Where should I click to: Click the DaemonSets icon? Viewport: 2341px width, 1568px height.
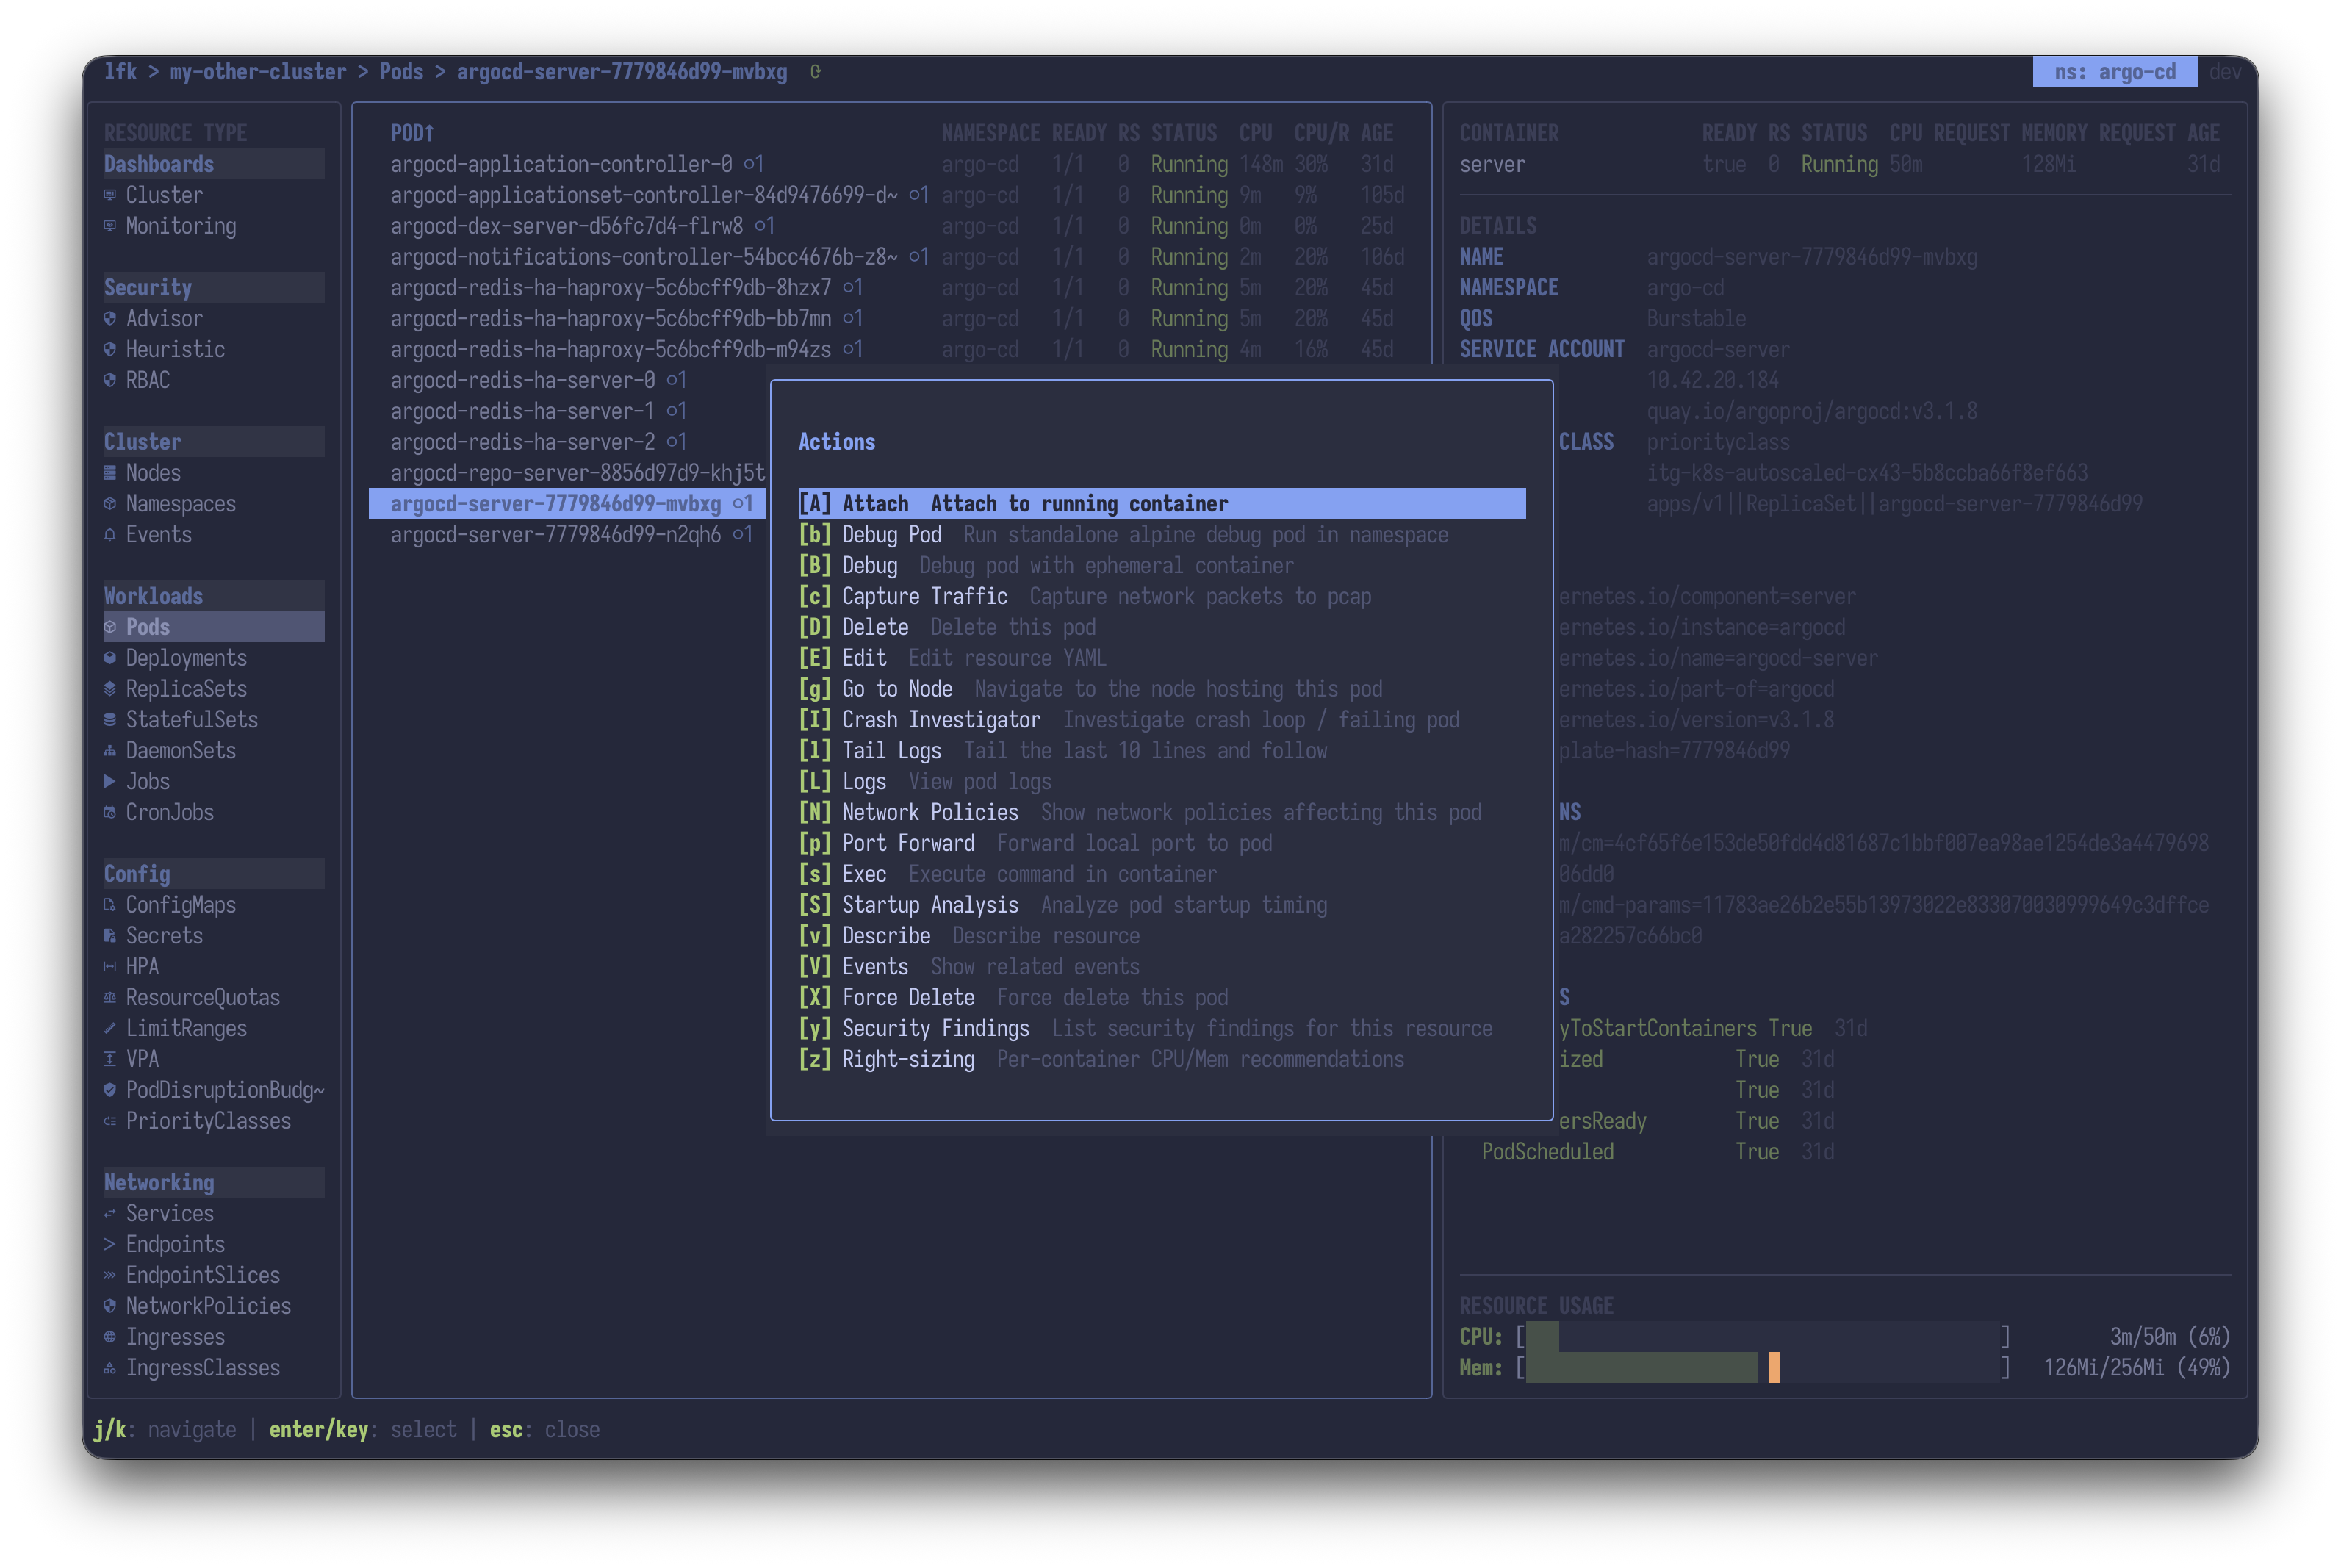pyautogui.click(x=110, y=751)
